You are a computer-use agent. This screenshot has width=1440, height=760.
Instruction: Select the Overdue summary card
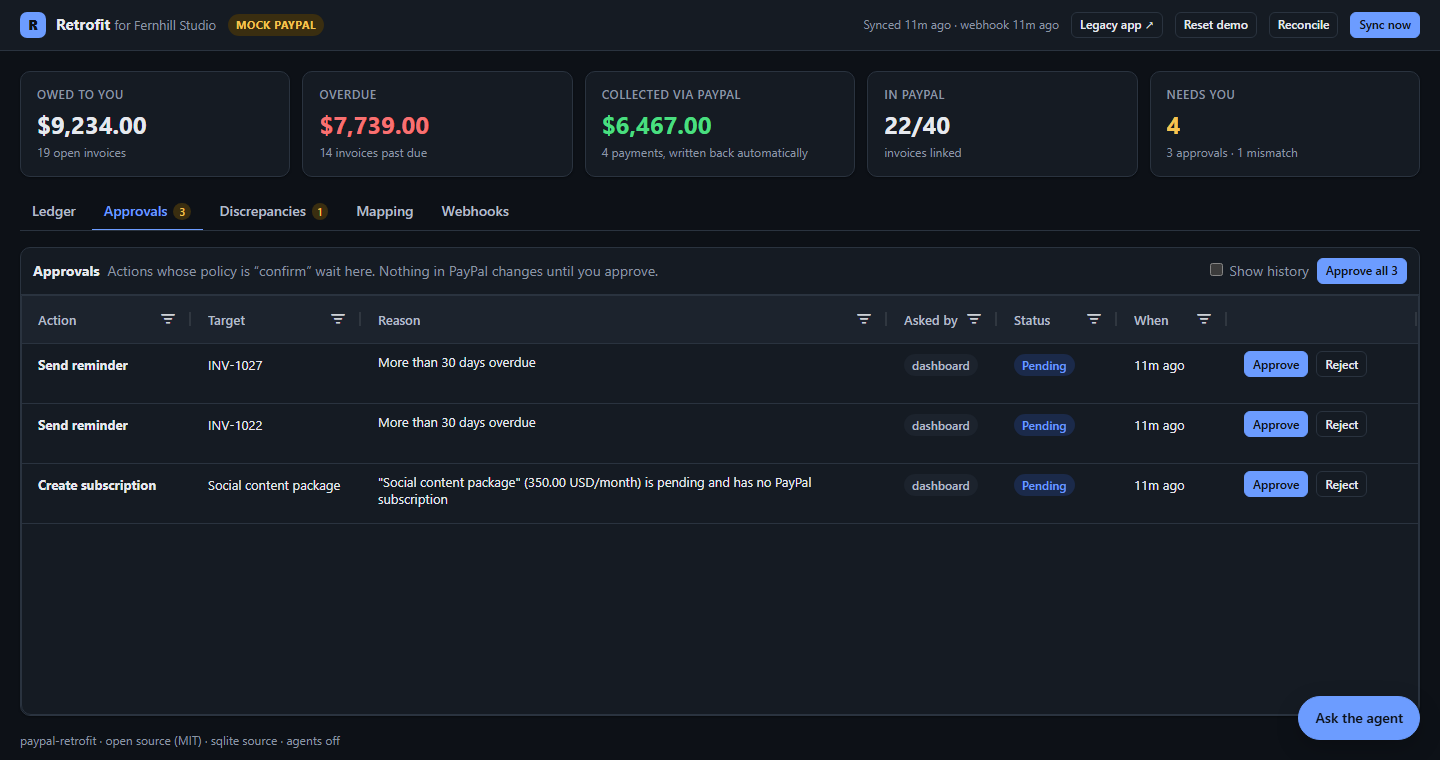[x=437, y=124]
